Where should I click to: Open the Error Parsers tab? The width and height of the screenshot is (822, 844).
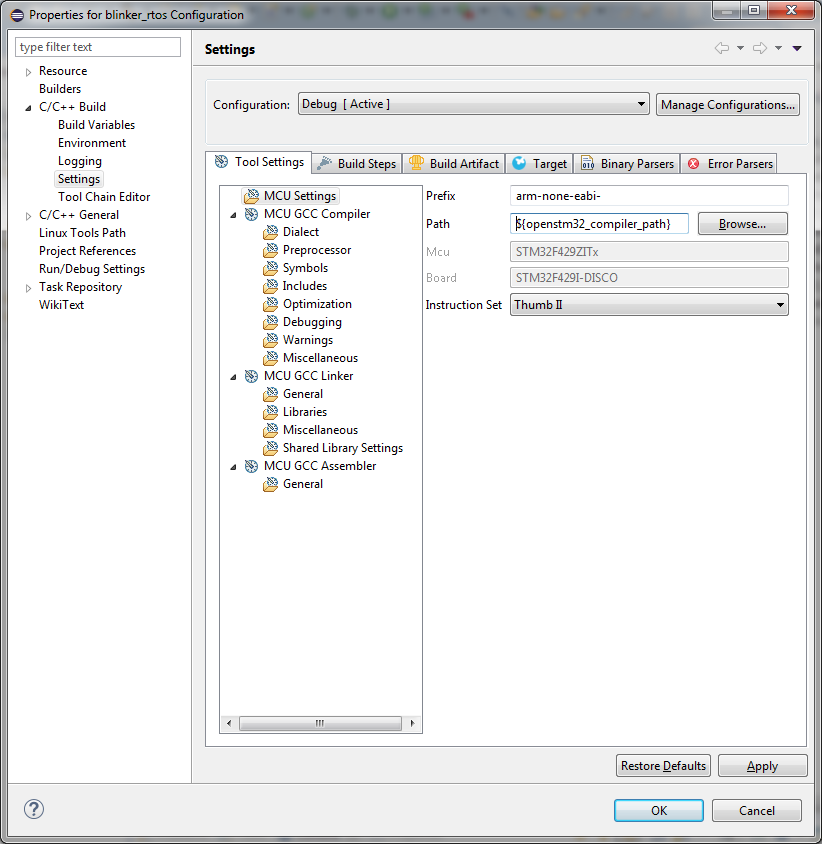click(x=730, y=163)
